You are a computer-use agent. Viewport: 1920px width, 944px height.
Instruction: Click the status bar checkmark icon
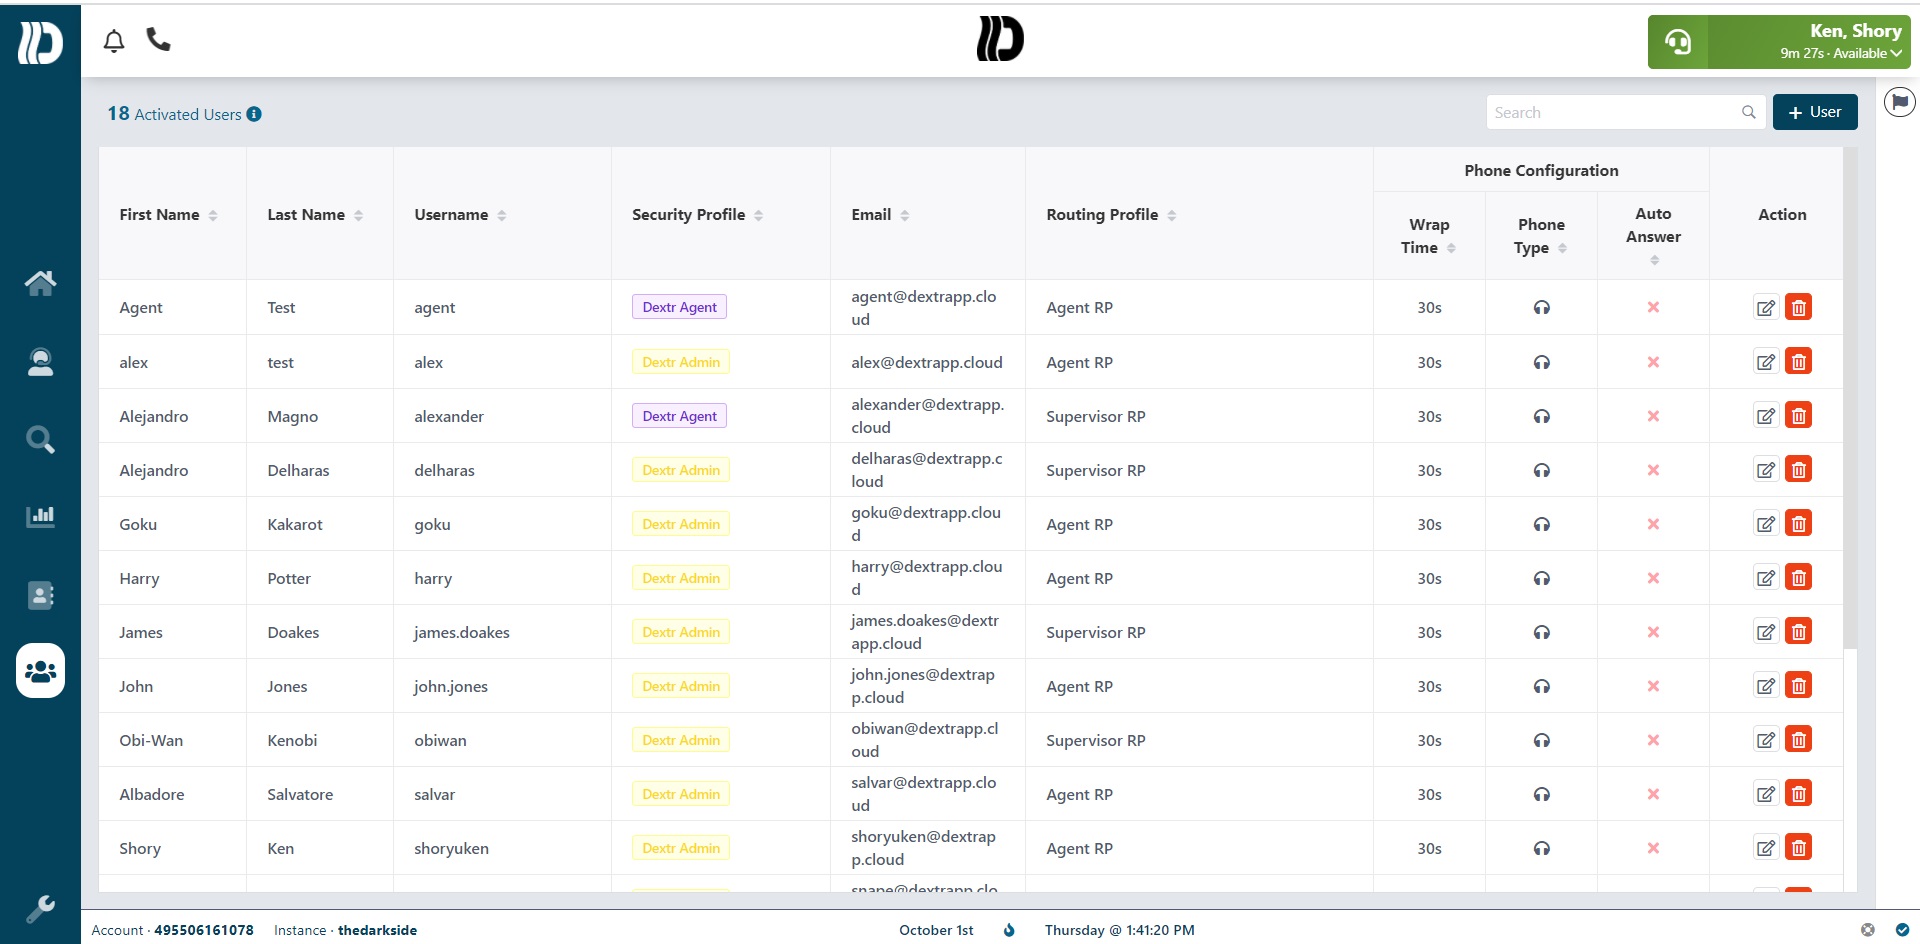pos(1901,930)
